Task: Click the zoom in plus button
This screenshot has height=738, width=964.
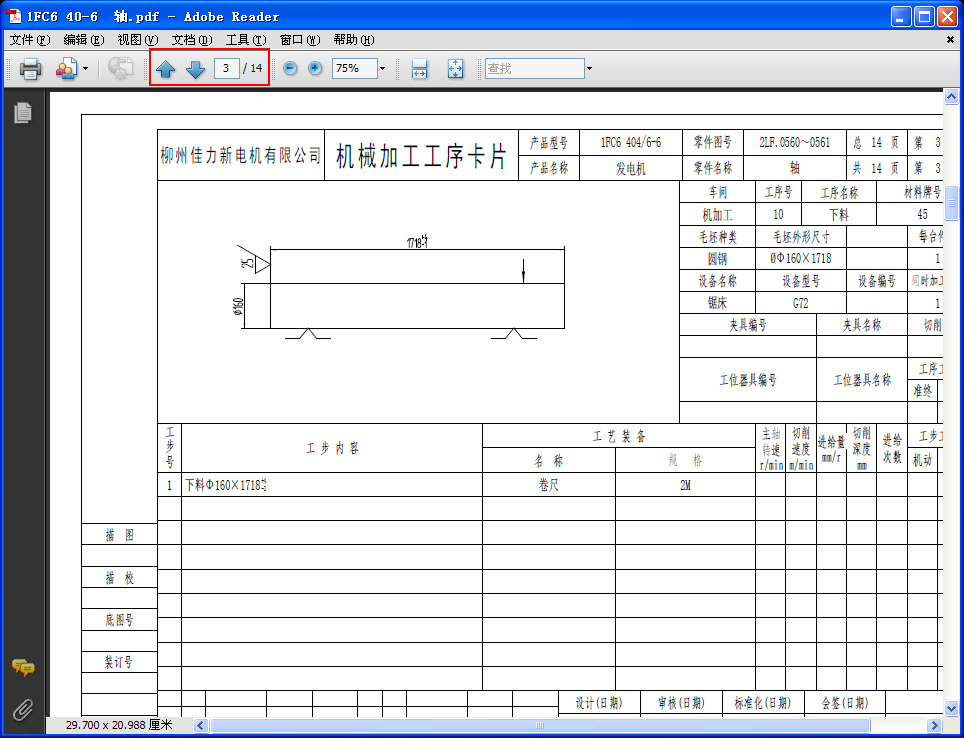Action: [x=315, y=68]
